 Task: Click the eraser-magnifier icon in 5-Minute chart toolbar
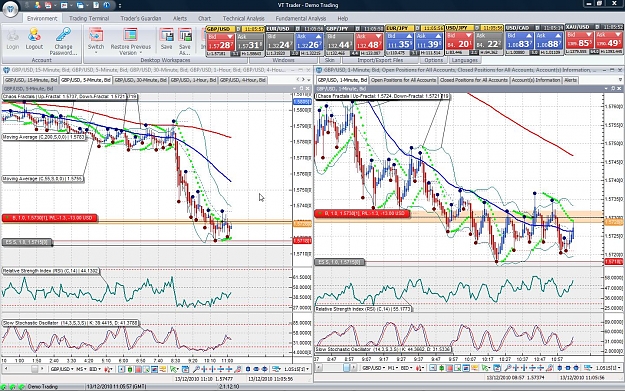tap(238, 369)
